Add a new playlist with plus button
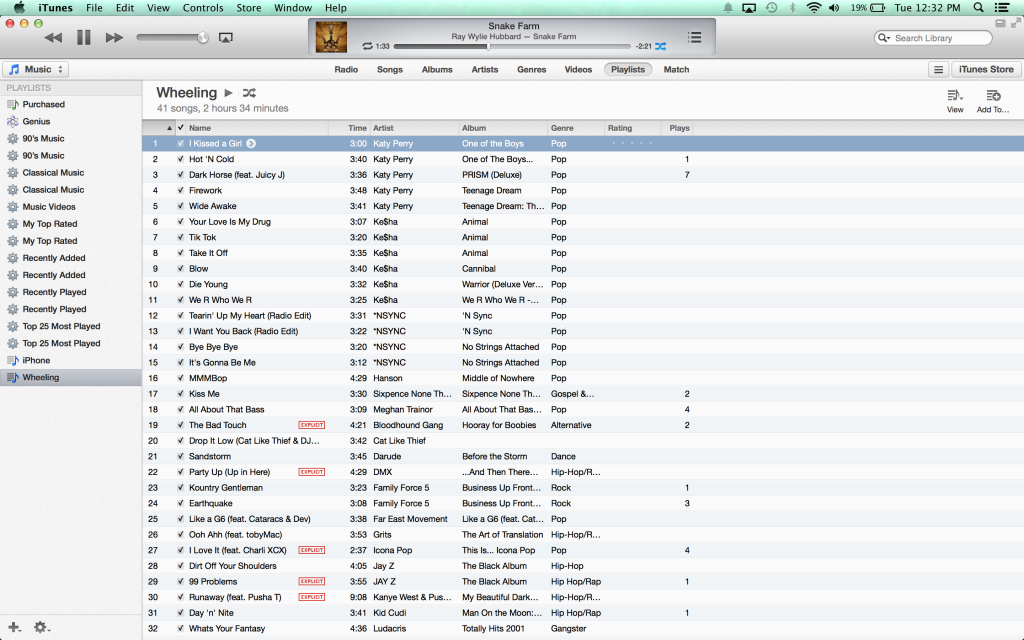1024x640 pixels. [x=14, y=627]
